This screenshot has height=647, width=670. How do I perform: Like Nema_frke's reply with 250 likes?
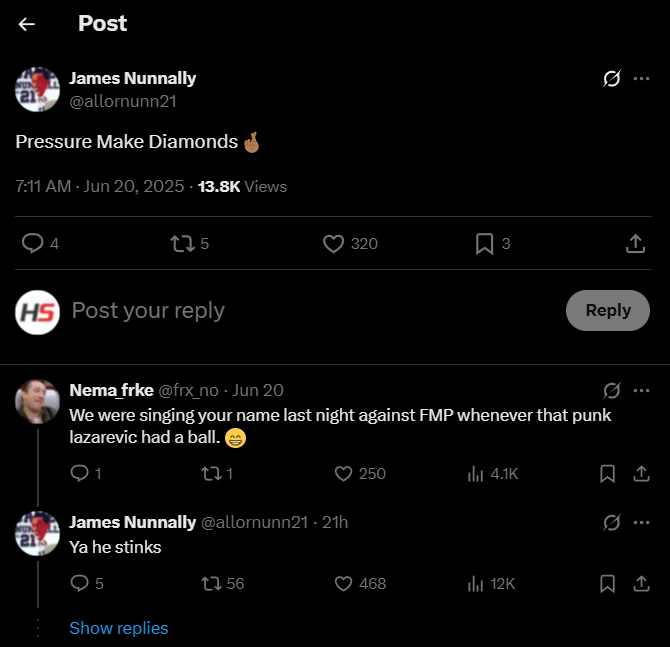(343, 474)
